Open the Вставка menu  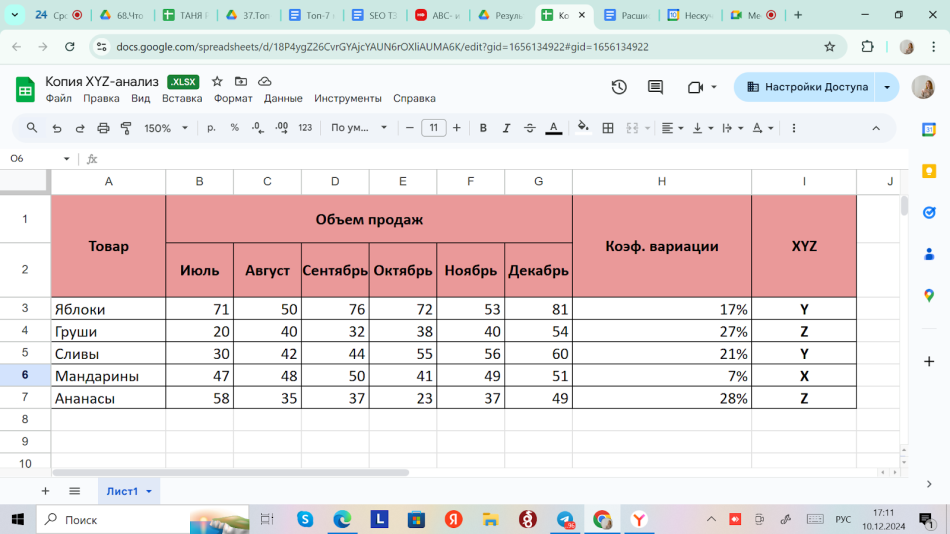[x=182, y=98]
